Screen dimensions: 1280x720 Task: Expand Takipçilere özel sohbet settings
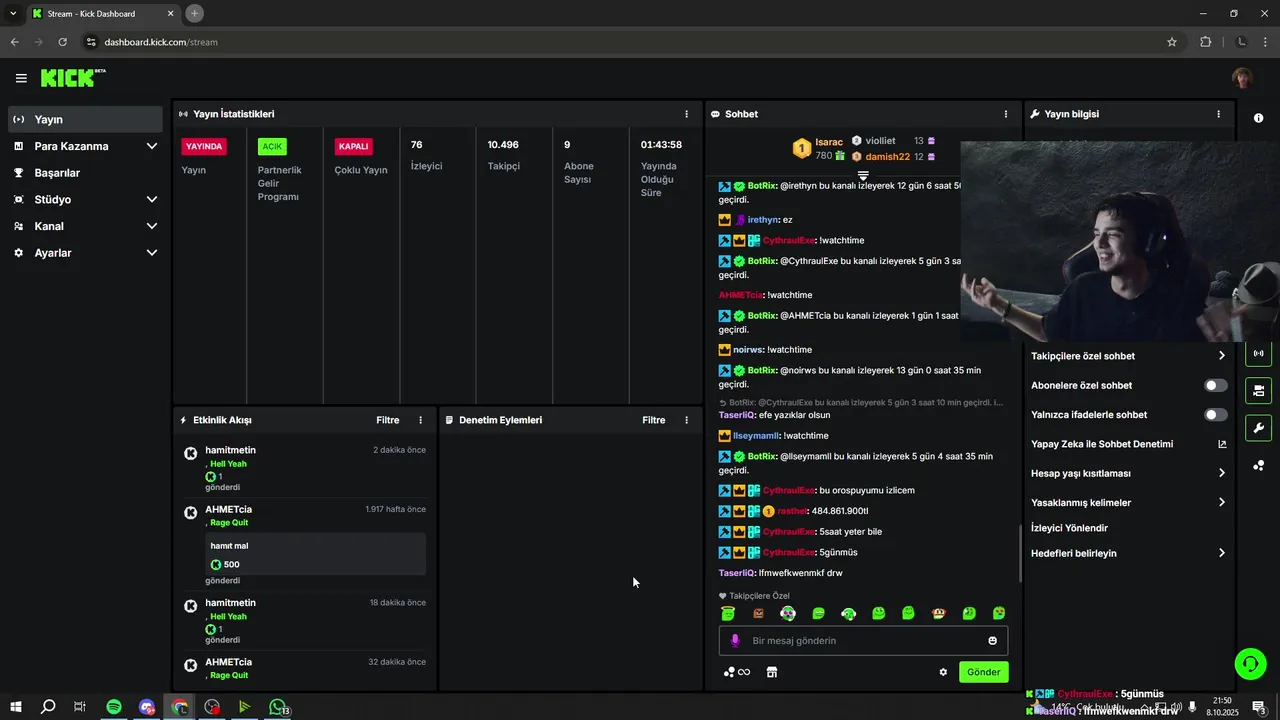pos(1128,356)
